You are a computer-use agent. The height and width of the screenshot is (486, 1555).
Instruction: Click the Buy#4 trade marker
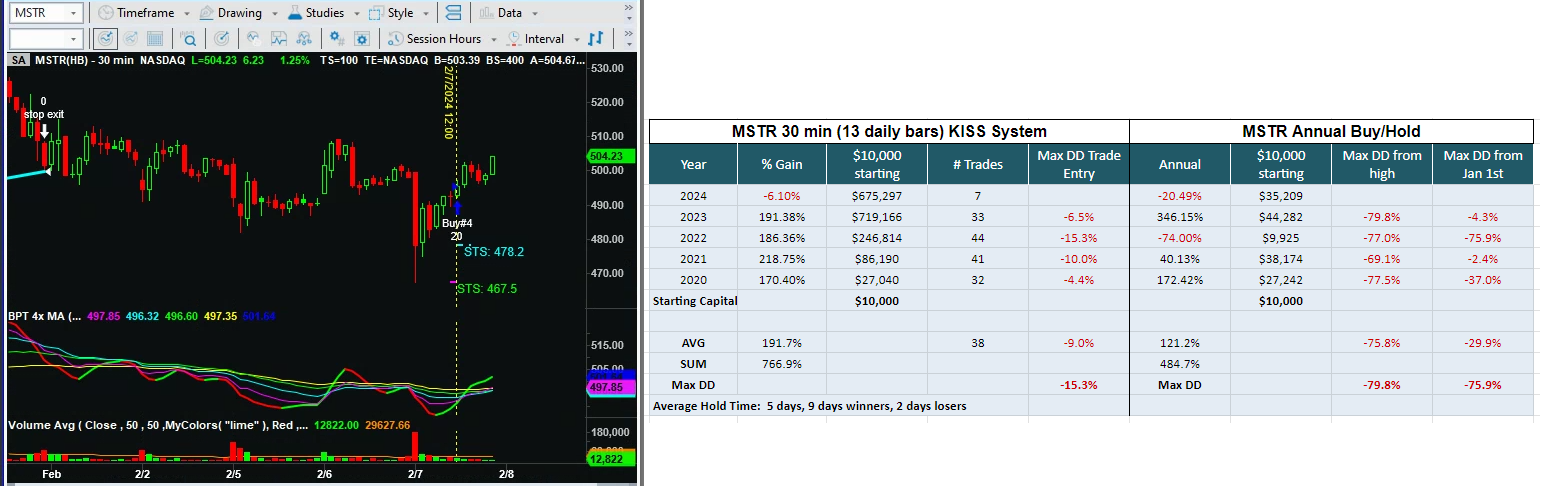click(x=458, y=223)
